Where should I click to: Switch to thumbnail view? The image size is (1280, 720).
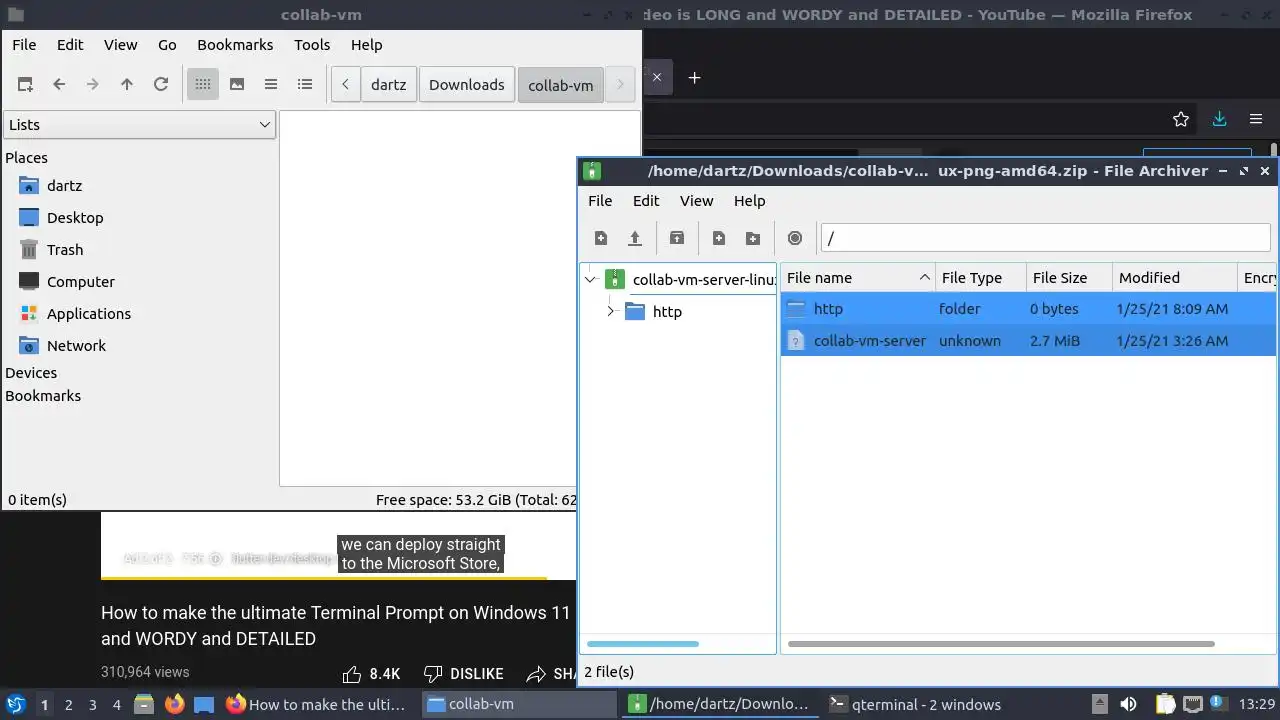pyautogui.click(x=237, y=85)
